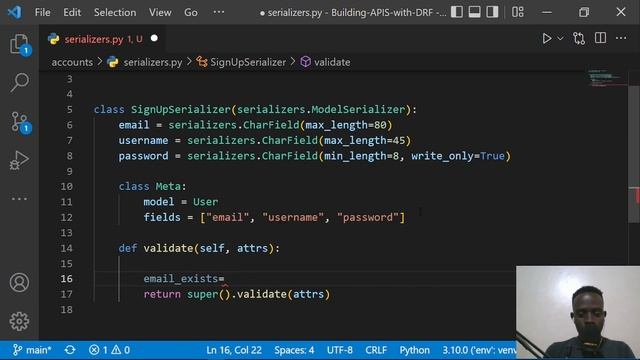
Task: Open the Run and Debug view
Action: pyautogui.click(x=19, y=160)
